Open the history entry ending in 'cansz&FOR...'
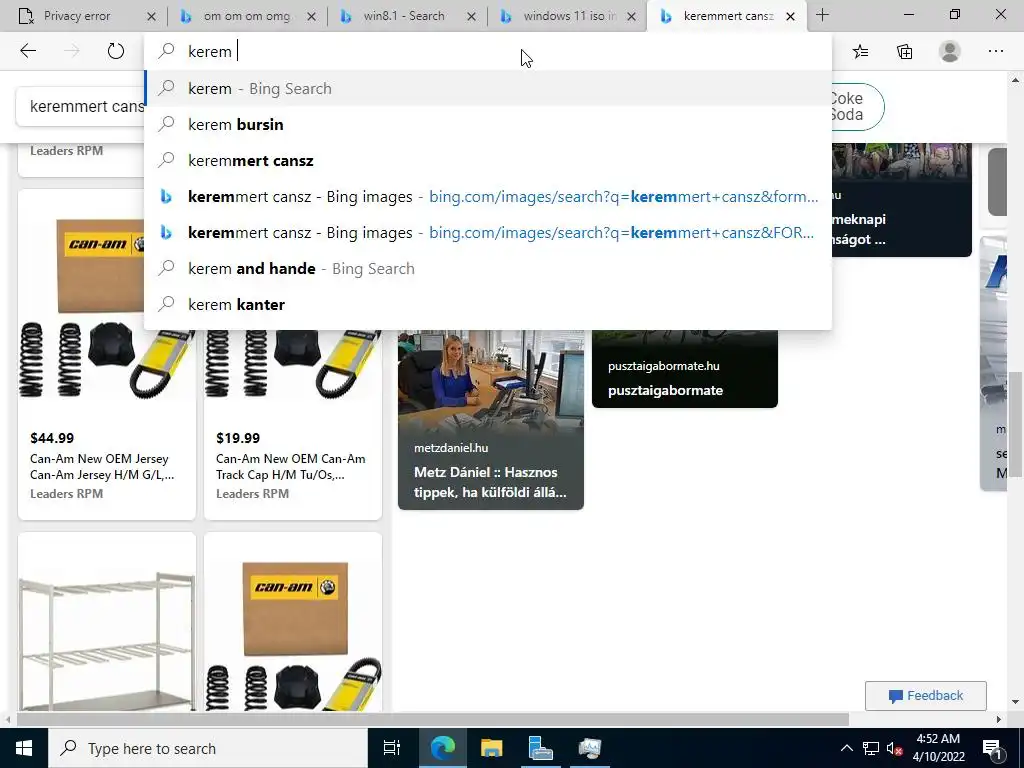The height and width of the screenshot is (768, 1024). pos(487,232)
